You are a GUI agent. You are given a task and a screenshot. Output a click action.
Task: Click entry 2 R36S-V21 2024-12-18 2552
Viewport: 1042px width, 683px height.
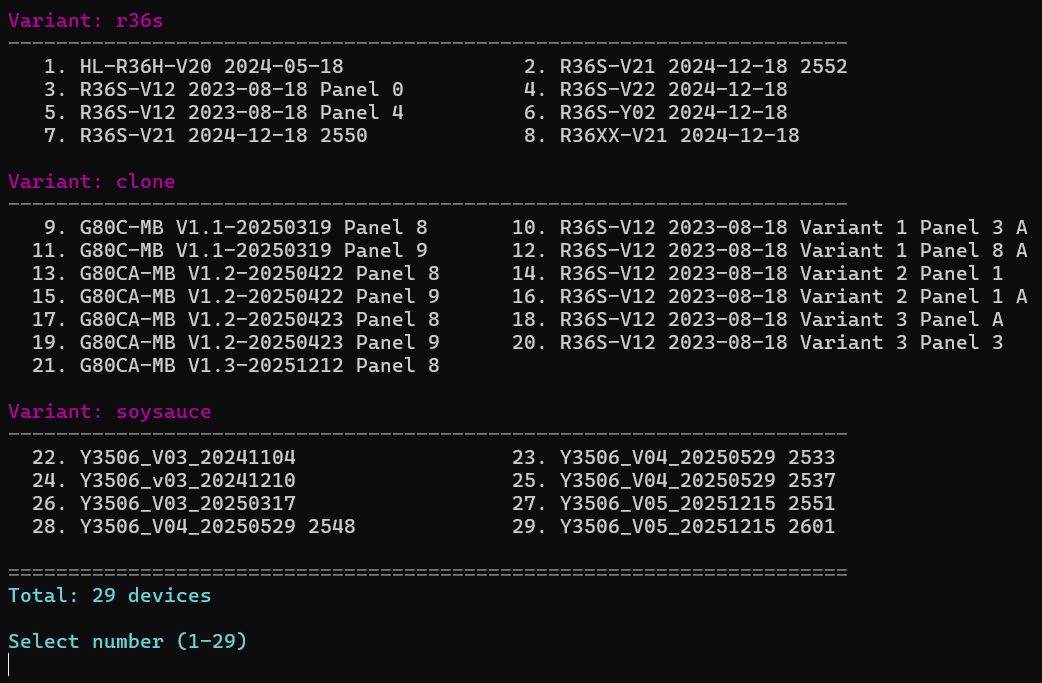click(x=685, y=66)
